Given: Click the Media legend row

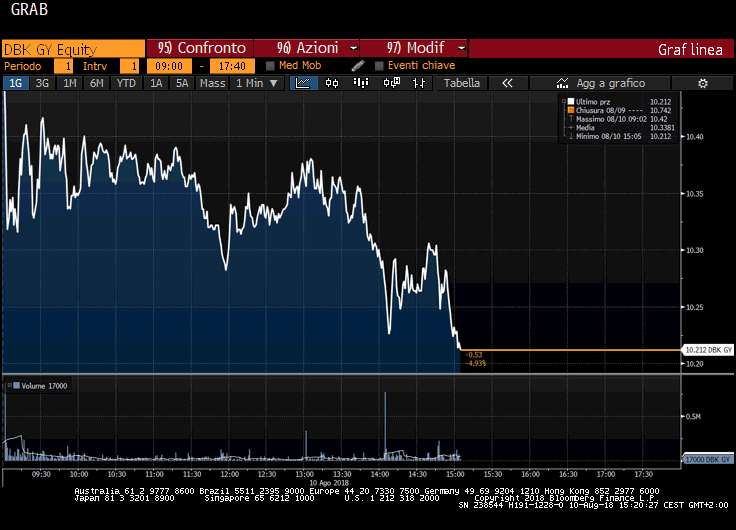Looking at the screenshot, I should [x=619, y=127].
